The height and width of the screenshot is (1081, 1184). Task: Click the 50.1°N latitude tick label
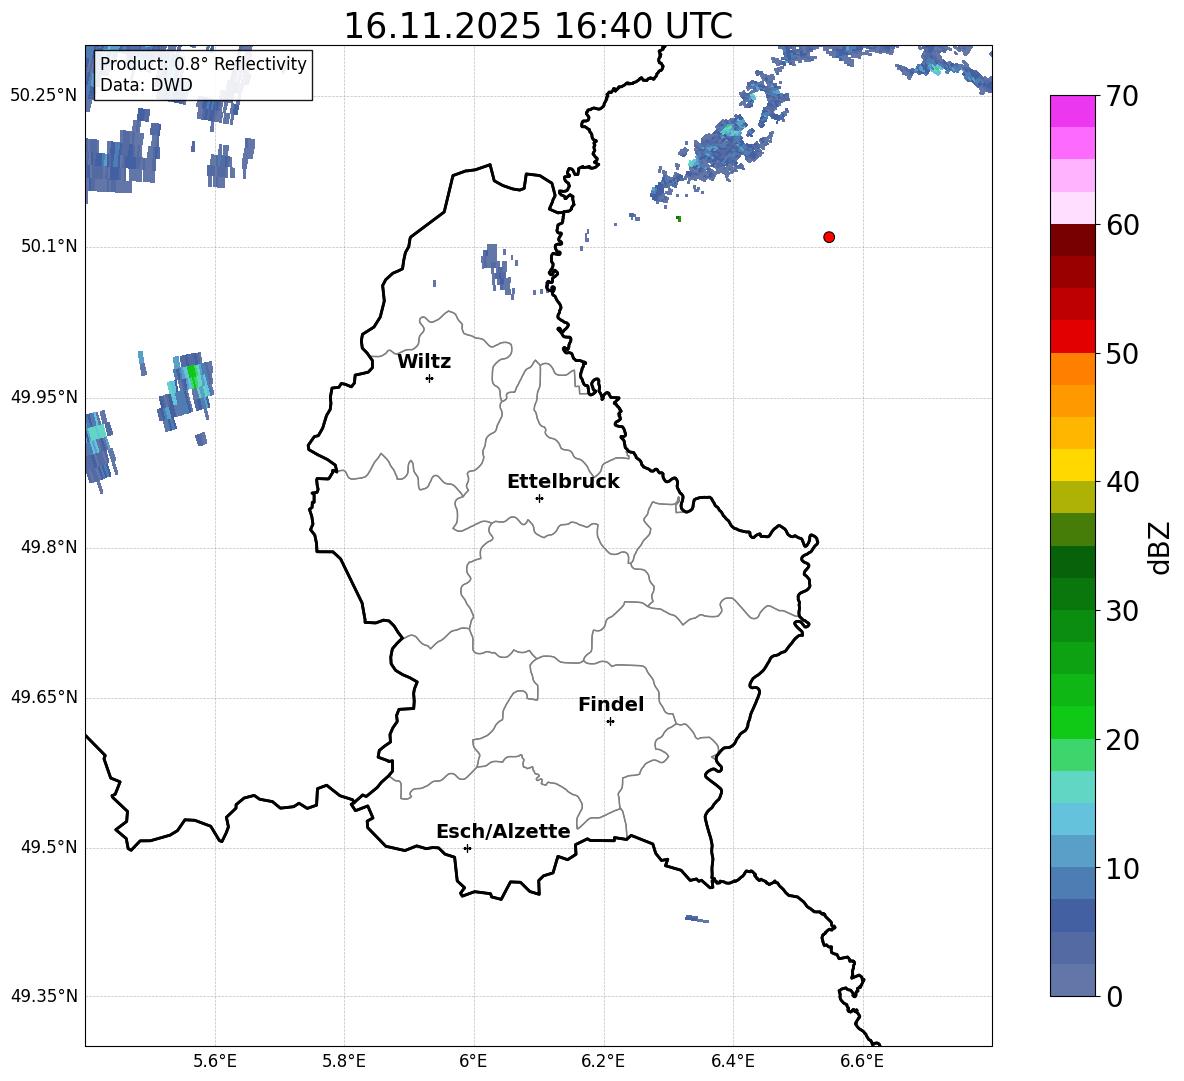click(49, 246)
